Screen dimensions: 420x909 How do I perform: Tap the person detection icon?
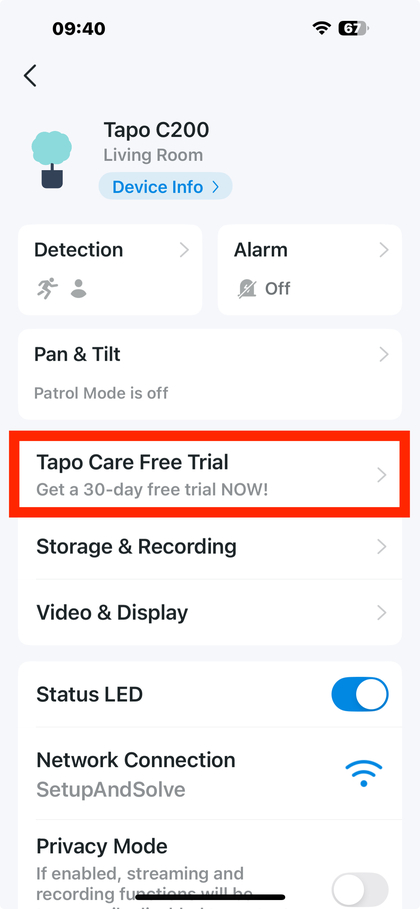click(x=78, y=288)
